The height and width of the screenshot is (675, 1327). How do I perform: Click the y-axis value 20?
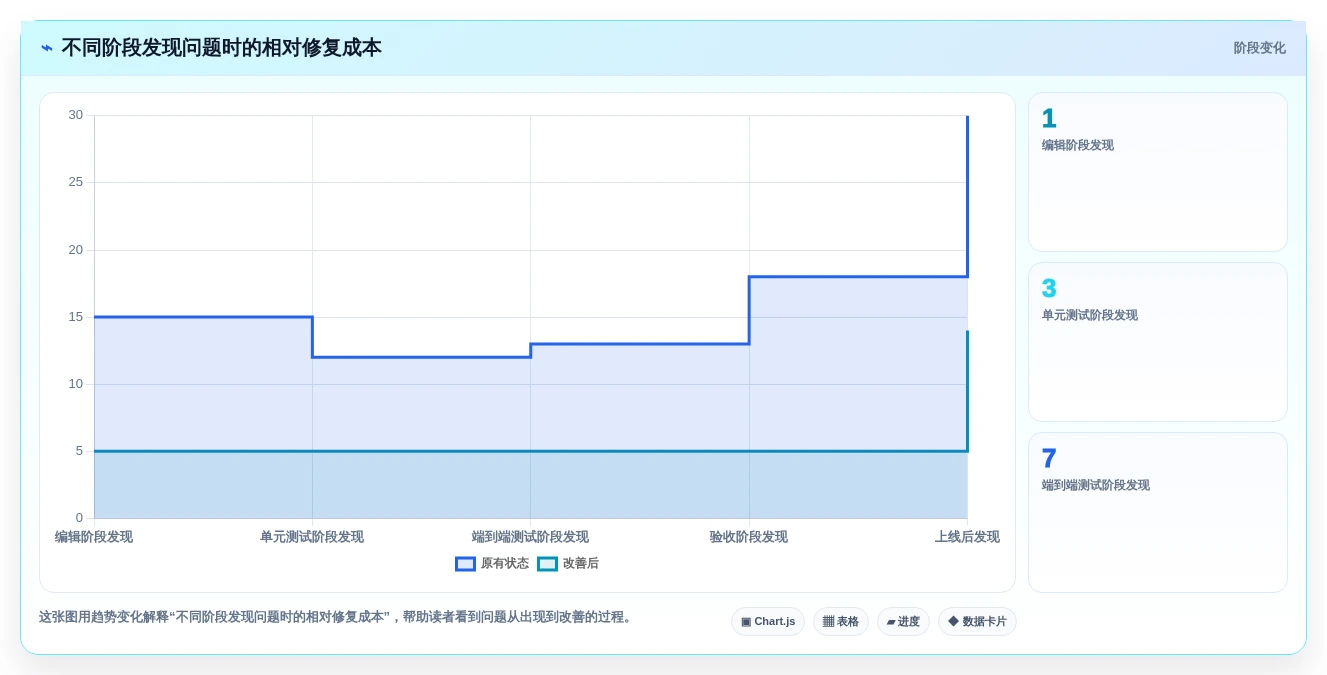point(76,250)
